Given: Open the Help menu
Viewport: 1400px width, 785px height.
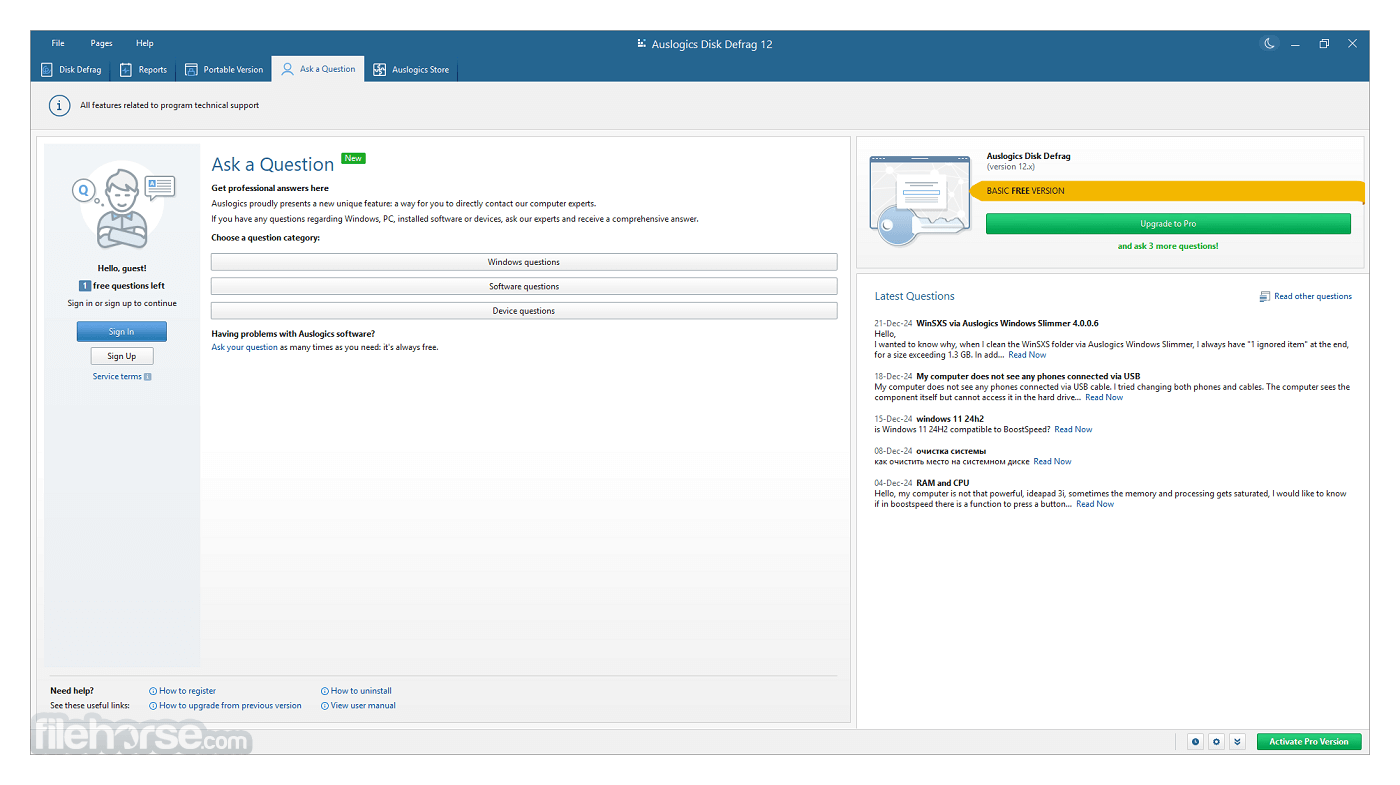Looking at the screenshot, I should click(x=145, y=44).
